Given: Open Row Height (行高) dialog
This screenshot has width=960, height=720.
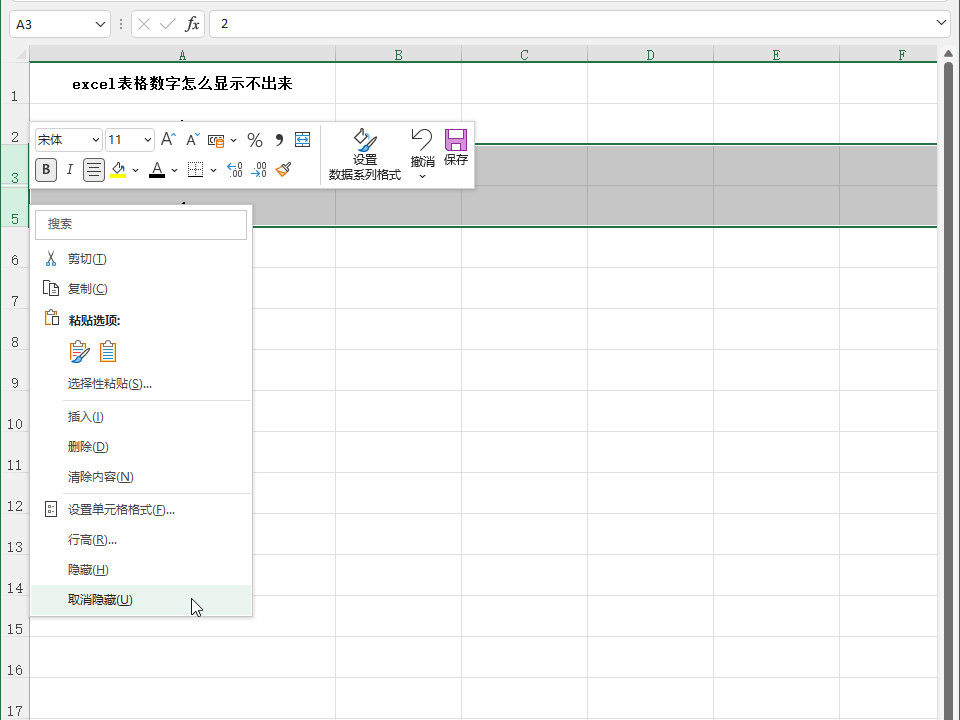Looking at the screenshot, I should point(141,540).
